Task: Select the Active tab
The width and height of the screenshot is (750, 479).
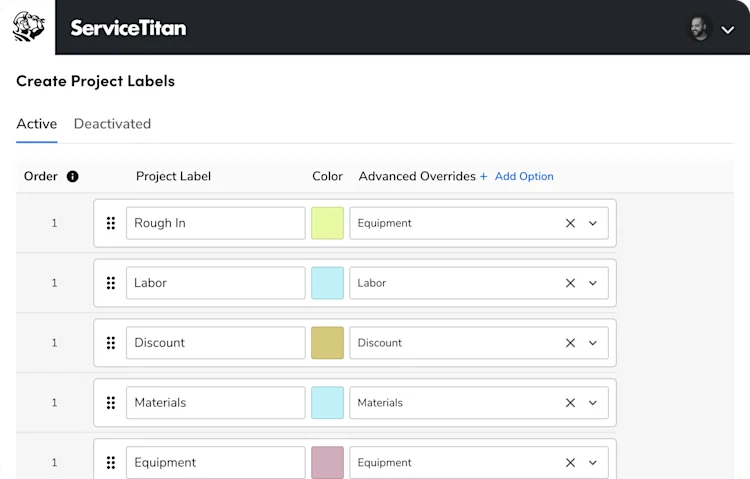Action: pos(36,124)
